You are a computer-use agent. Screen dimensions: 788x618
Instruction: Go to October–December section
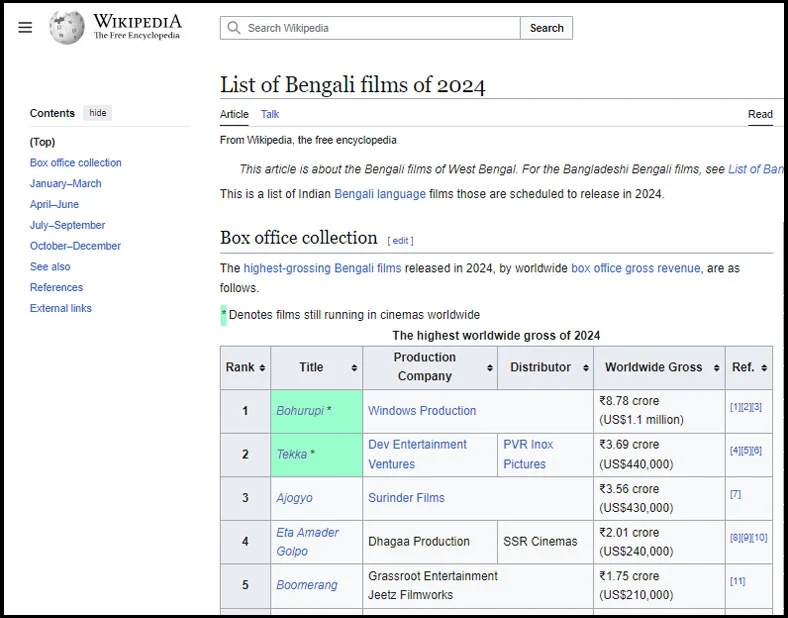(75, 246)
